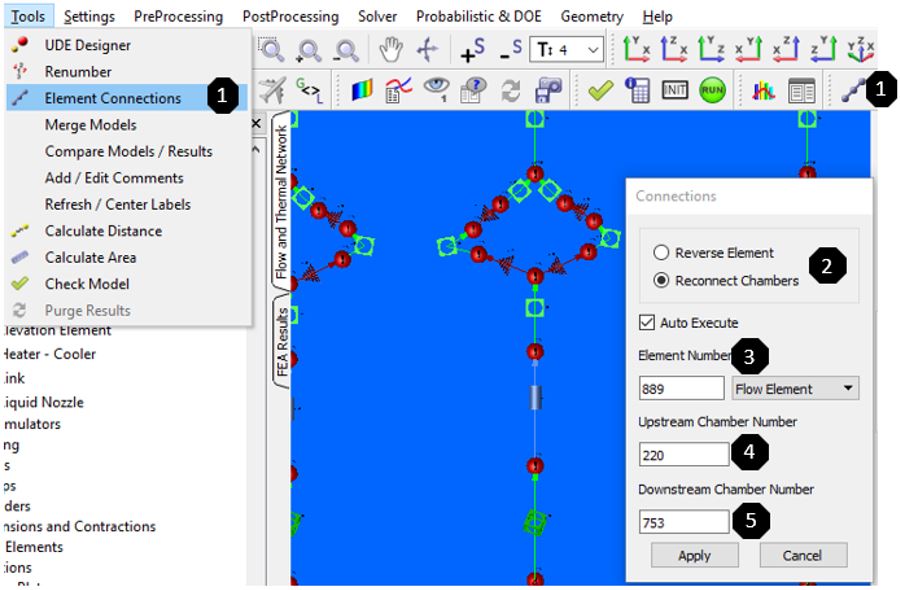The width and height of the screenshot is (900, 590).
Task: Click the green check model checkmark icon
Action: (x=600, y=90)
